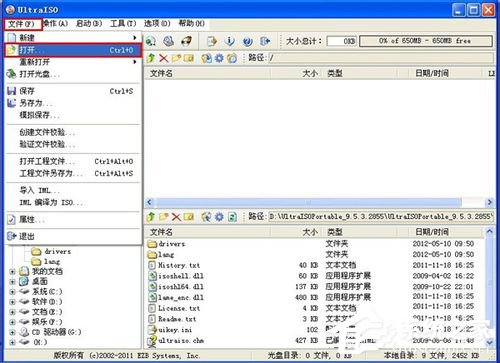Select the drivers folder in the local tree
This screenshot has width=500, height=363.
tap(51, 251)
